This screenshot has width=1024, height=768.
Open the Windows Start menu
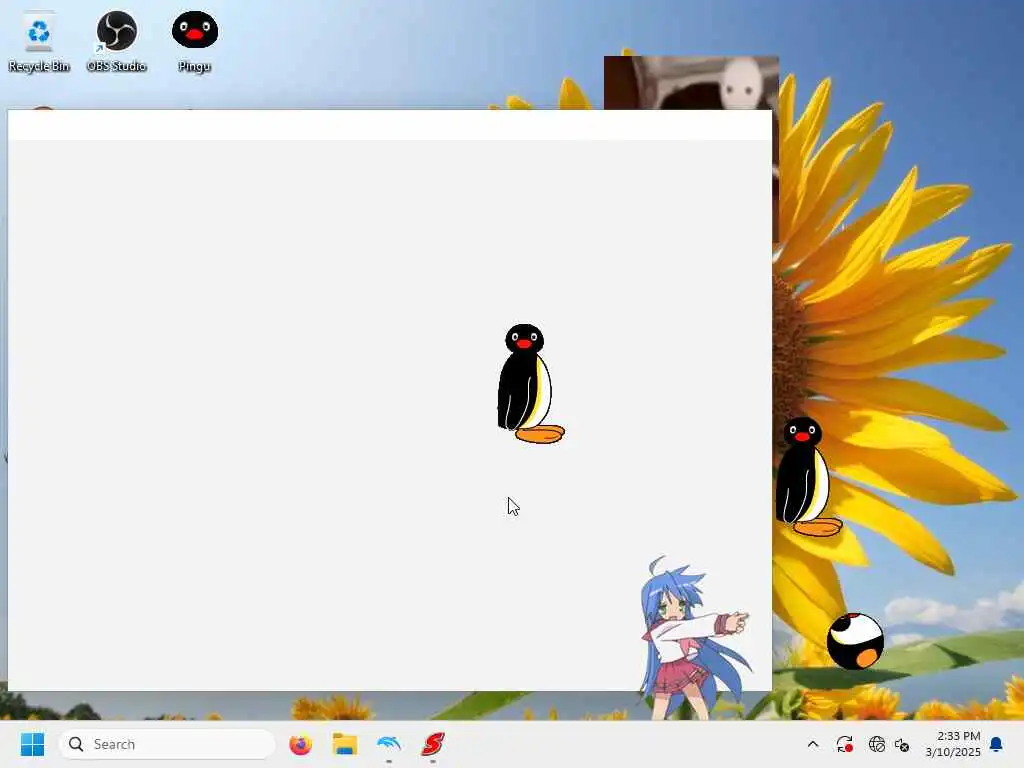pos(32,744)
